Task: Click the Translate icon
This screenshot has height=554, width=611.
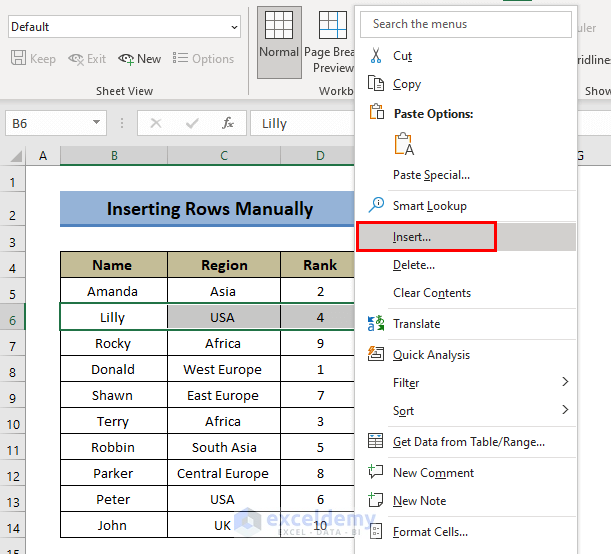Action: pos(376,323)
